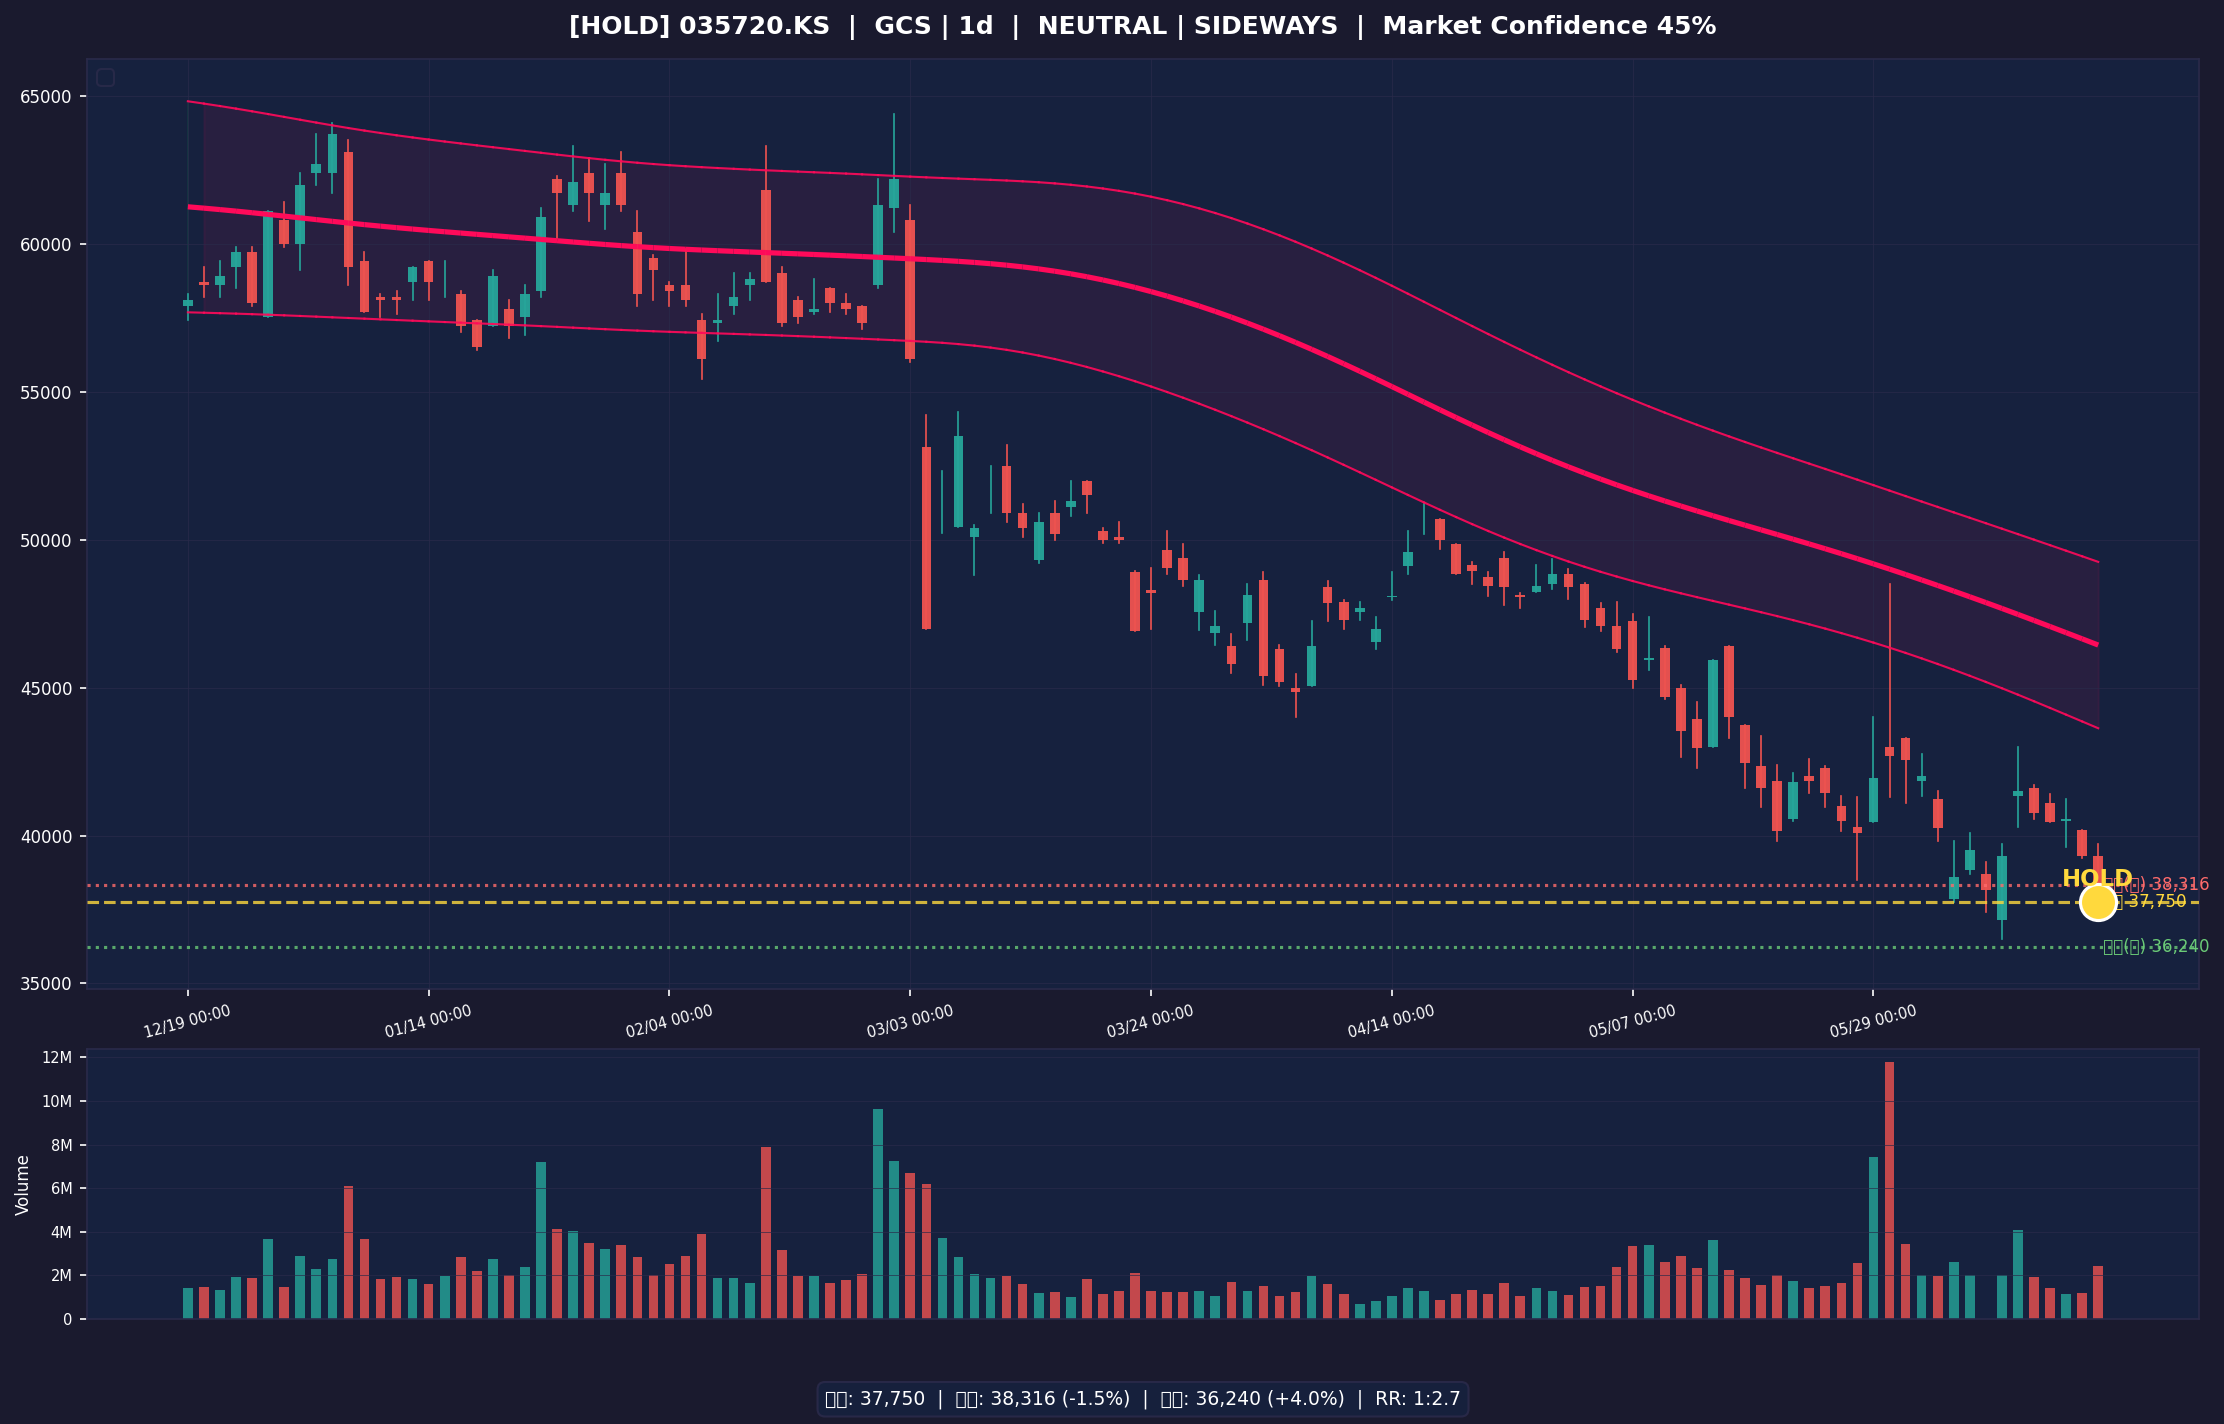Click the "02/04 00:00" date axis label
The image size is (2224, 1424).
tap(669, 1021)
